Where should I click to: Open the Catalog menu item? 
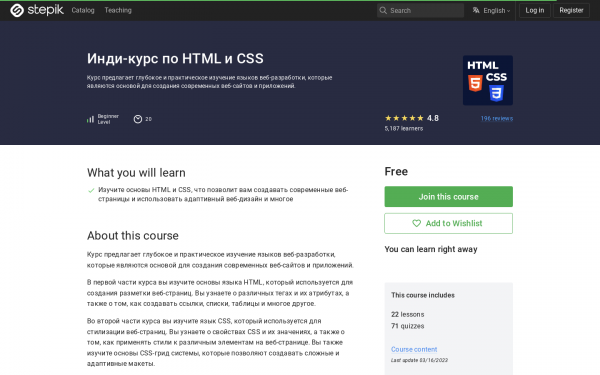tap(83, 10)
